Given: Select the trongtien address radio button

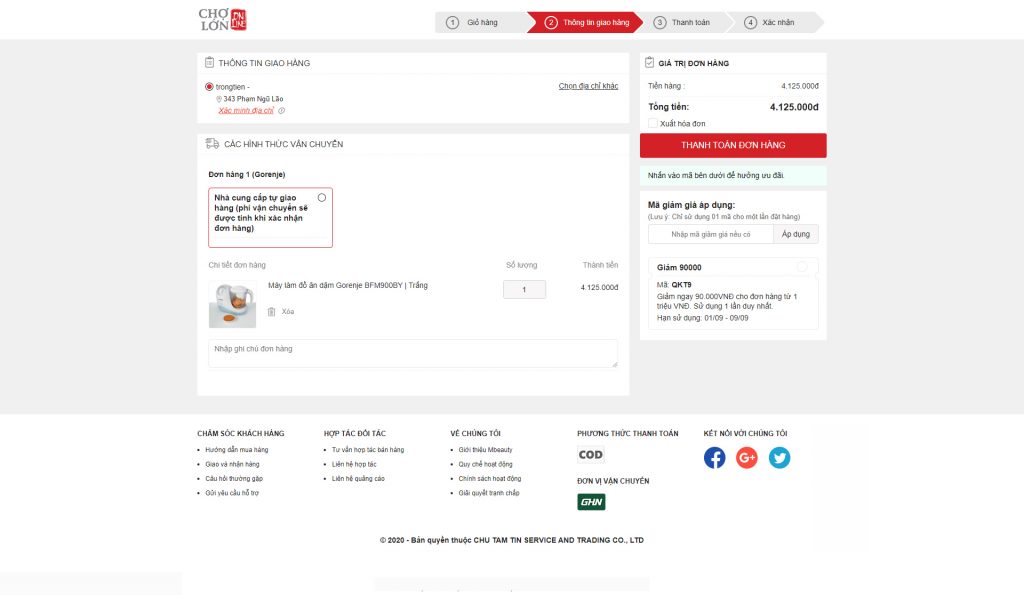Looking at the screenshot, I should click(x=209, y=87).
